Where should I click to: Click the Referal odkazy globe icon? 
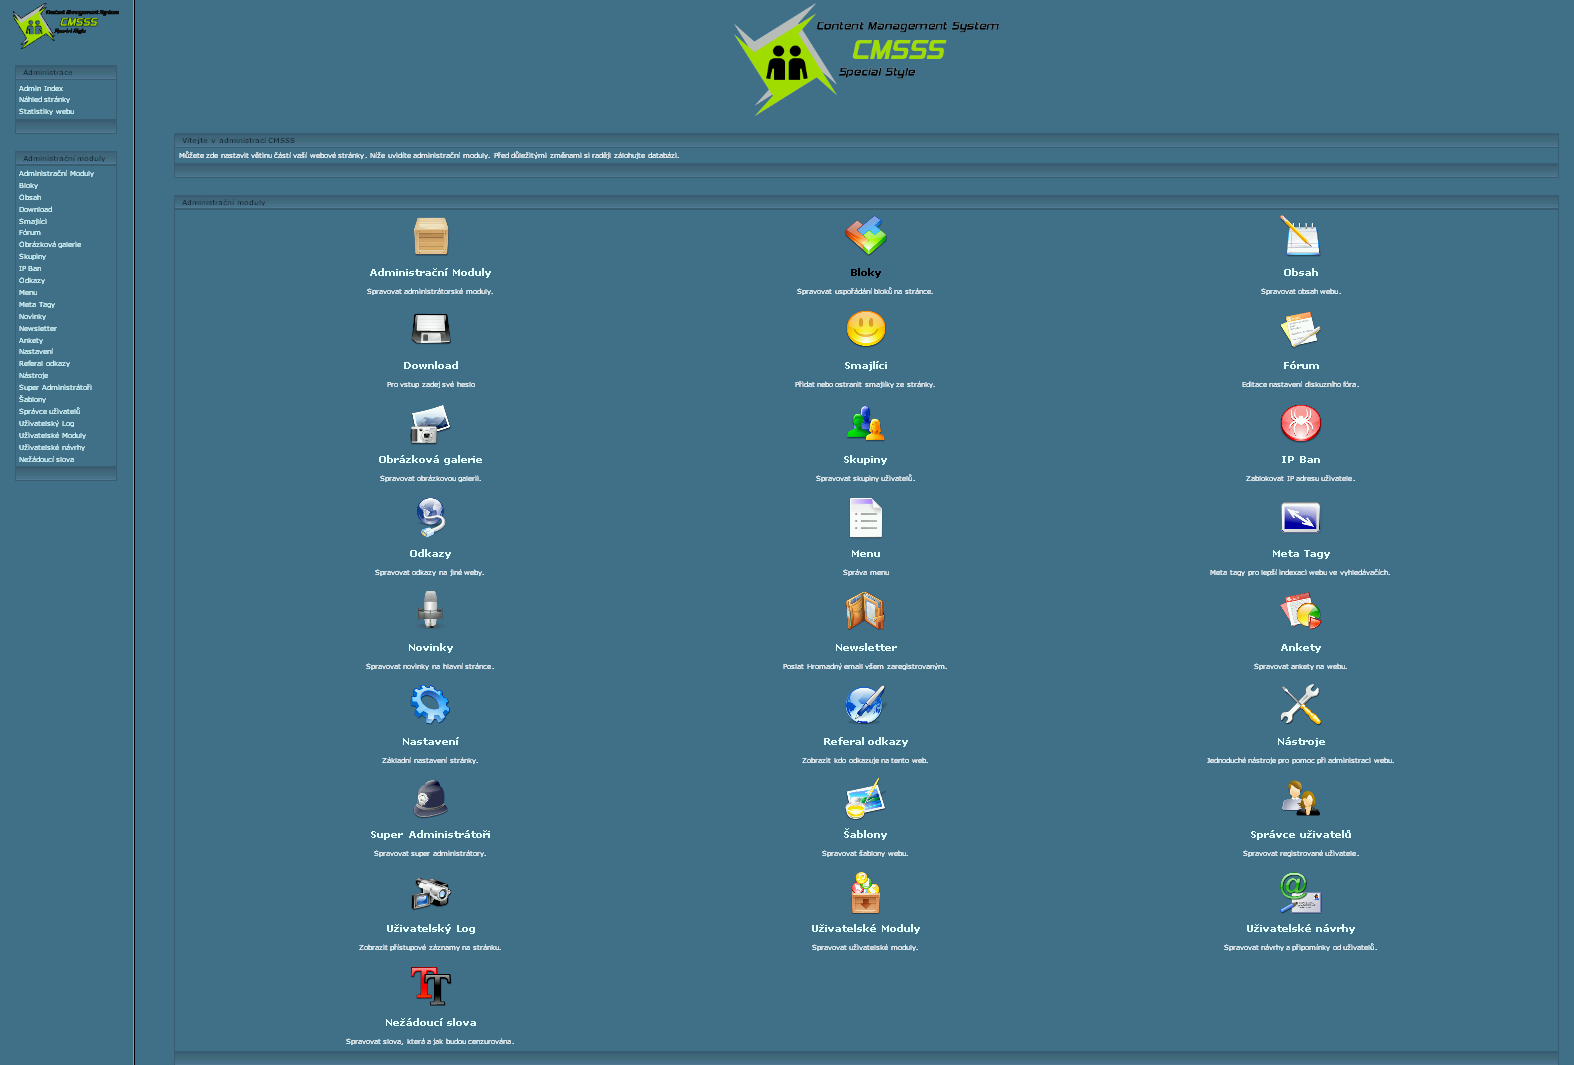(866, 705)
